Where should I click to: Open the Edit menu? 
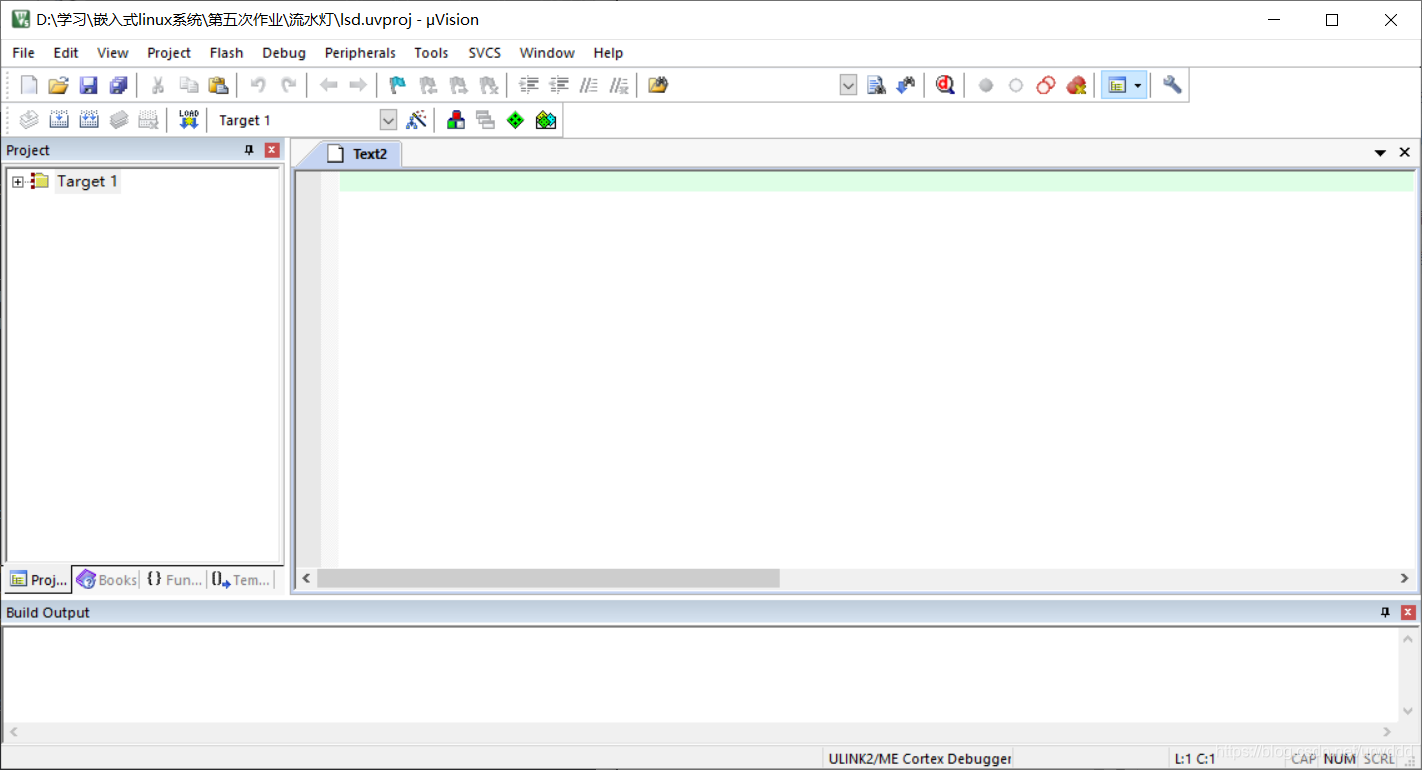[66, 53]
